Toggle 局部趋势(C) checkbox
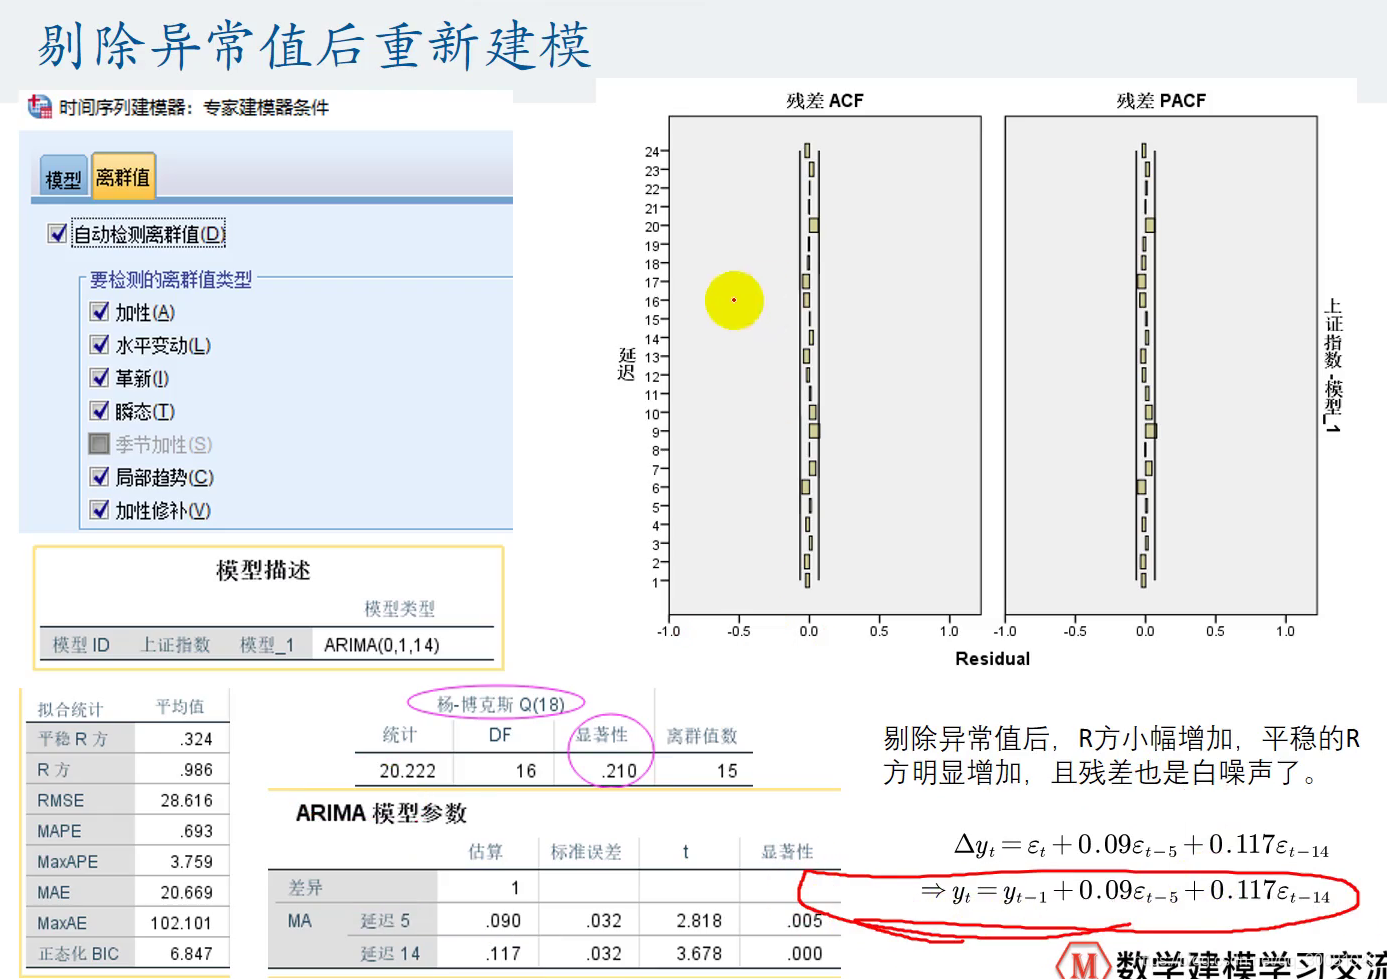The width and height of the screenshot is (1387, 979). 99,477
